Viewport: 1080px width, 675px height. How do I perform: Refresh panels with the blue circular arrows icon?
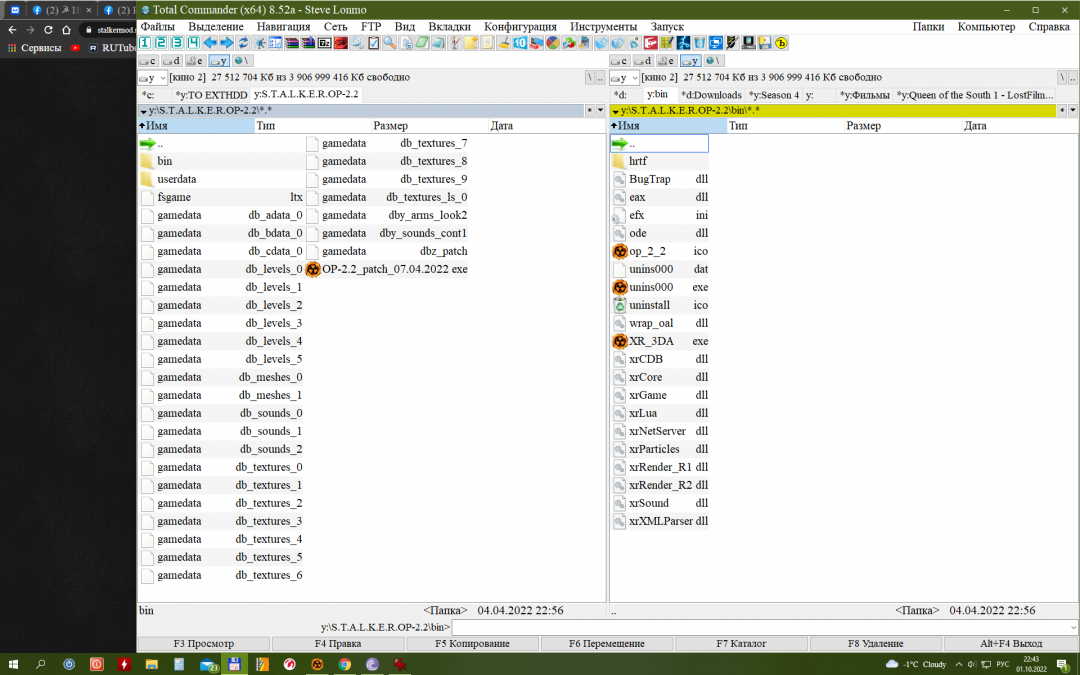[243, 43]
